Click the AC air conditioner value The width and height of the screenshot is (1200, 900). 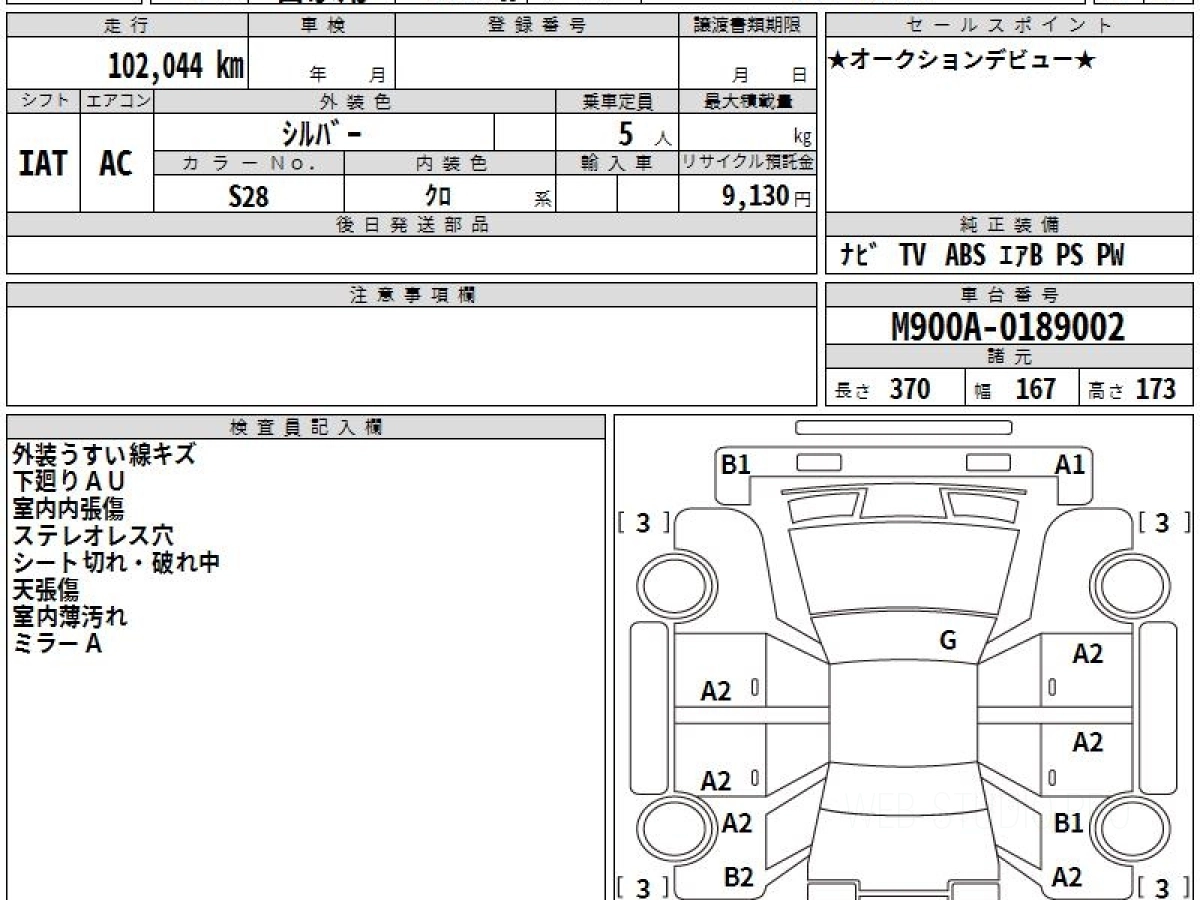coord(116,164)
